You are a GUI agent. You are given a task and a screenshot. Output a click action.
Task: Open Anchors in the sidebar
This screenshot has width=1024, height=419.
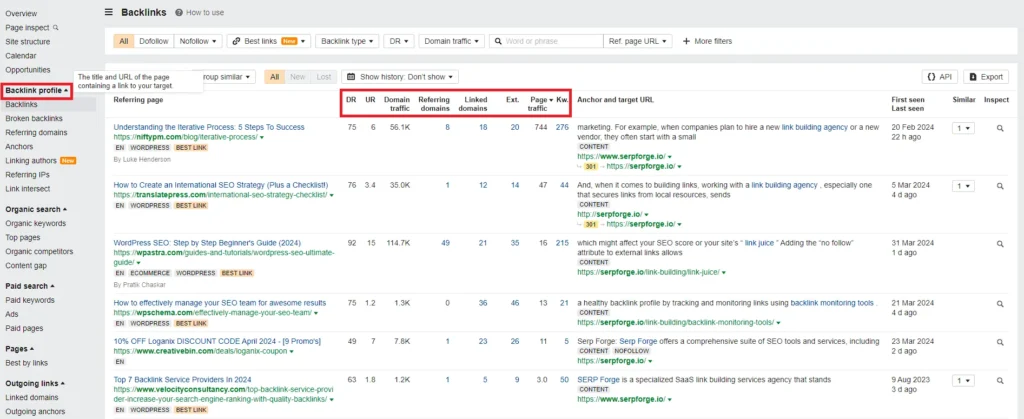point(19,147)
